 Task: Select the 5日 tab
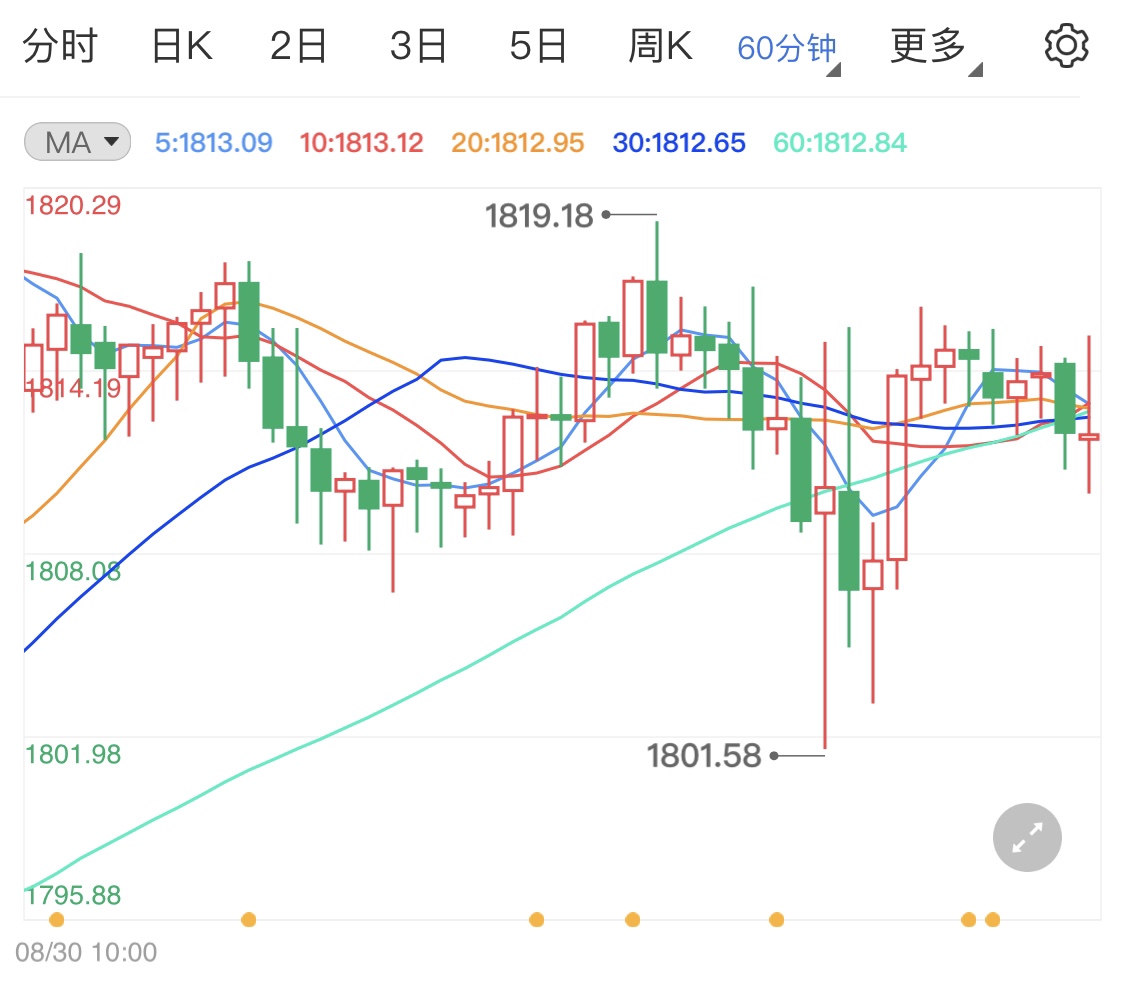point(538,47)
